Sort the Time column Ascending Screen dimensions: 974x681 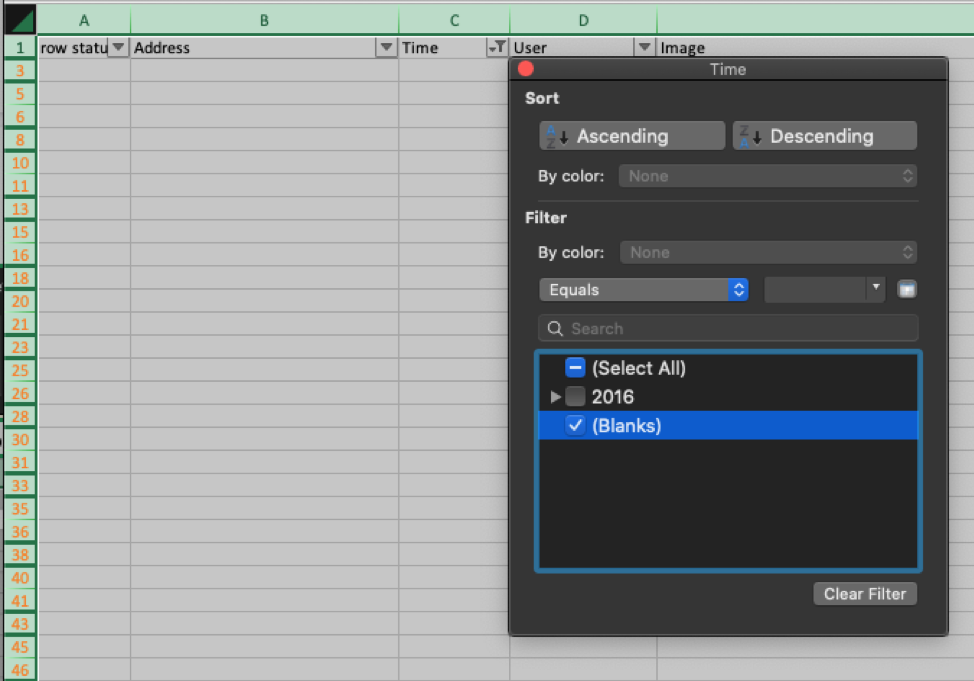(632, 135)
